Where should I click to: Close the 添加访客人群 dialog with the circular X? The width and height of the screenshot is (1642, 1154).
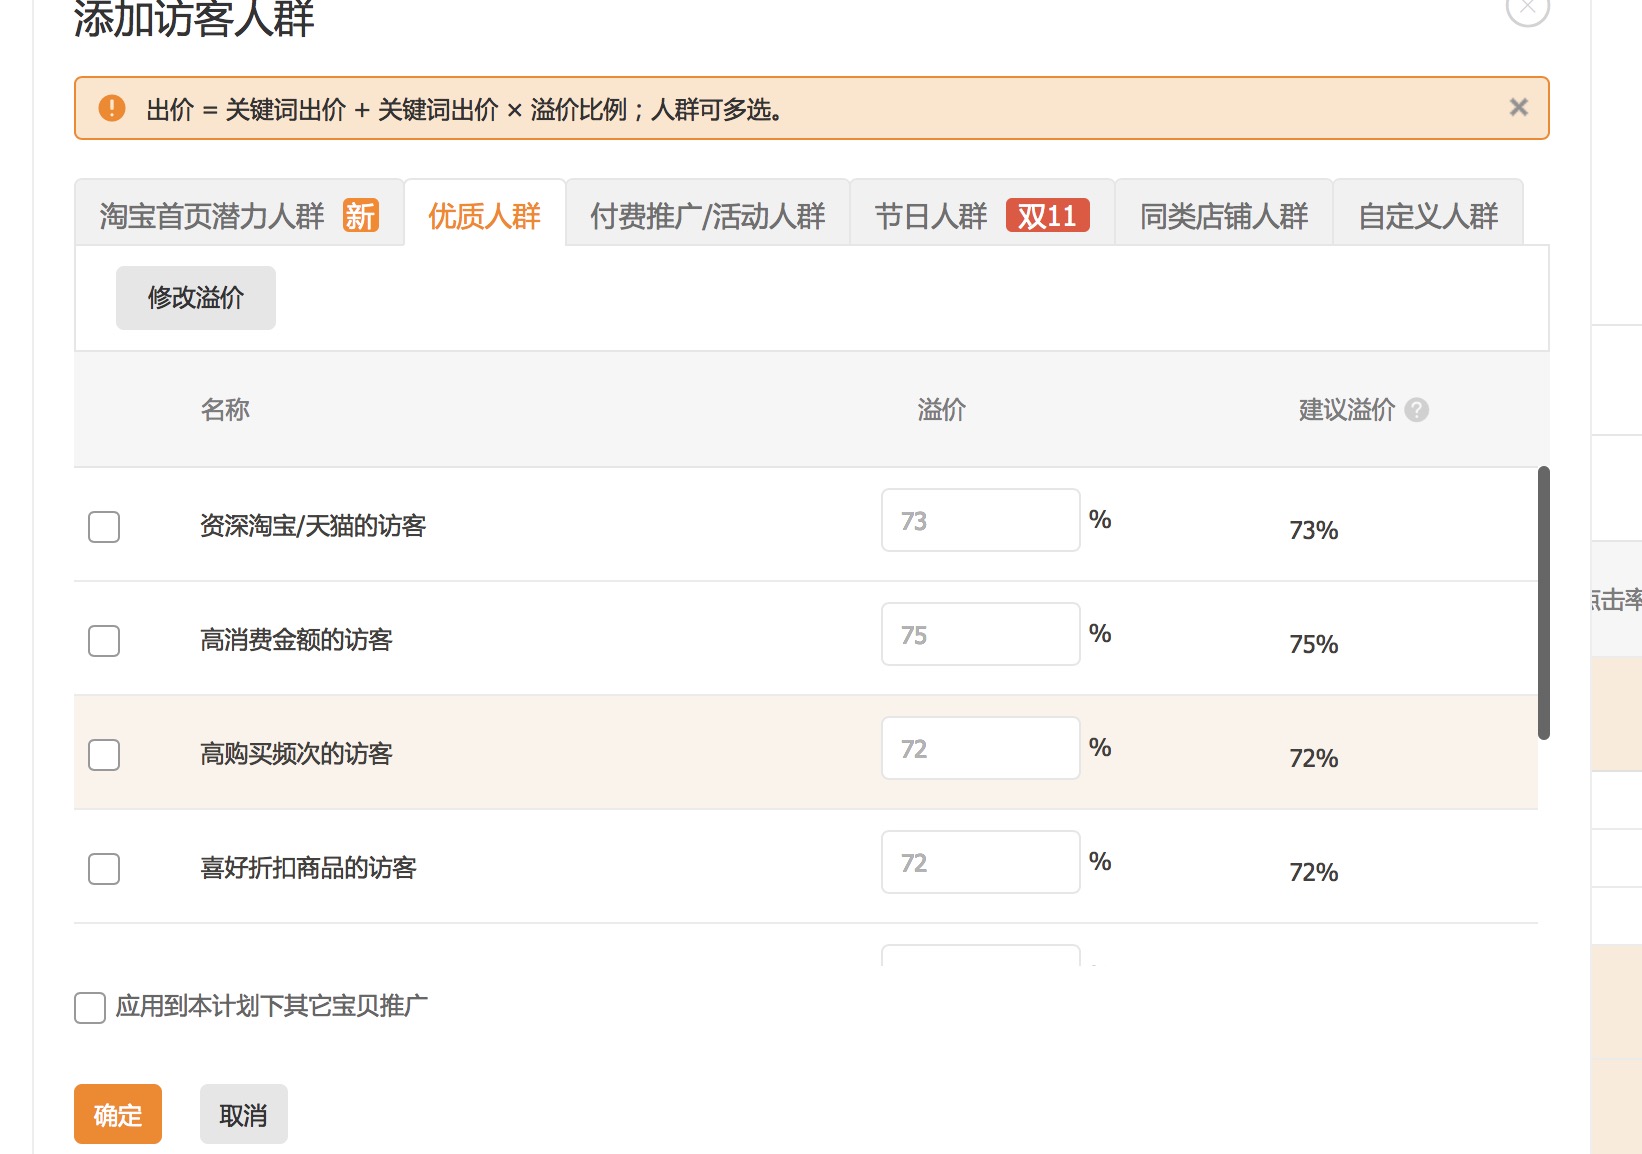pos(1527,8)
